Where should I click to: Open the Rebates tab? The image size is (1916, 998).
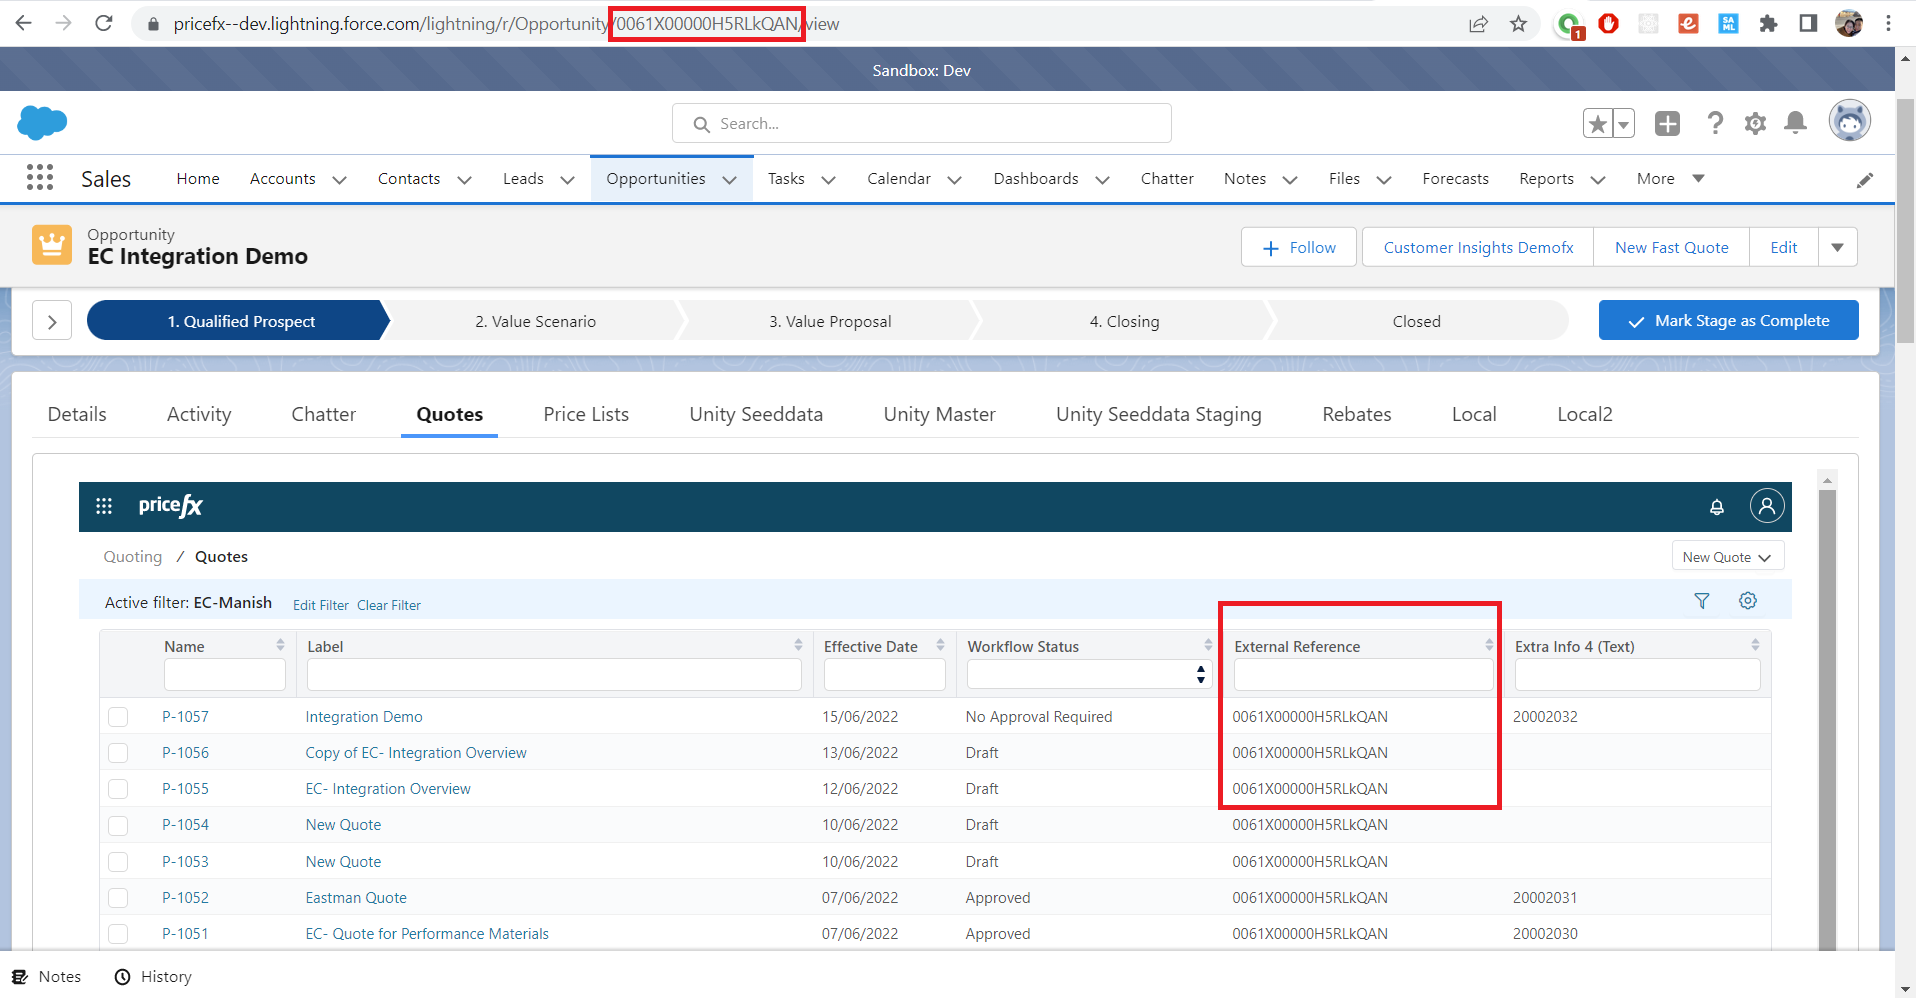1356,414
